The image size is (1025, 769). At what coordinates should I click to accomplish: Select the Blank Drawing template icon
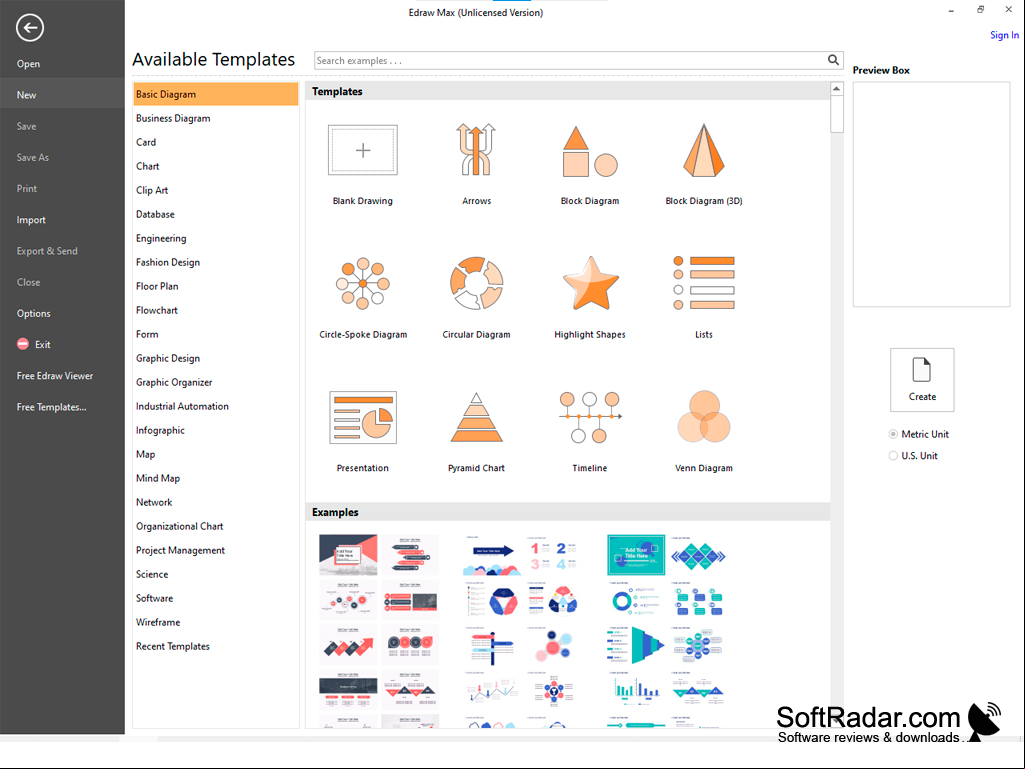pos(363,150)
